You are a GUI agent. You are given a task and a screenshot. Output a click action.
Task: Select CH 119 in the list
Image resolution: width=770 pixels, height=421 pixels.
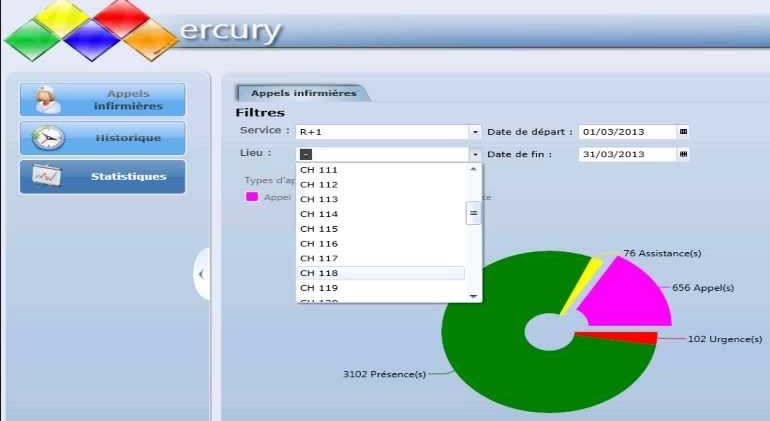(381, 288)
